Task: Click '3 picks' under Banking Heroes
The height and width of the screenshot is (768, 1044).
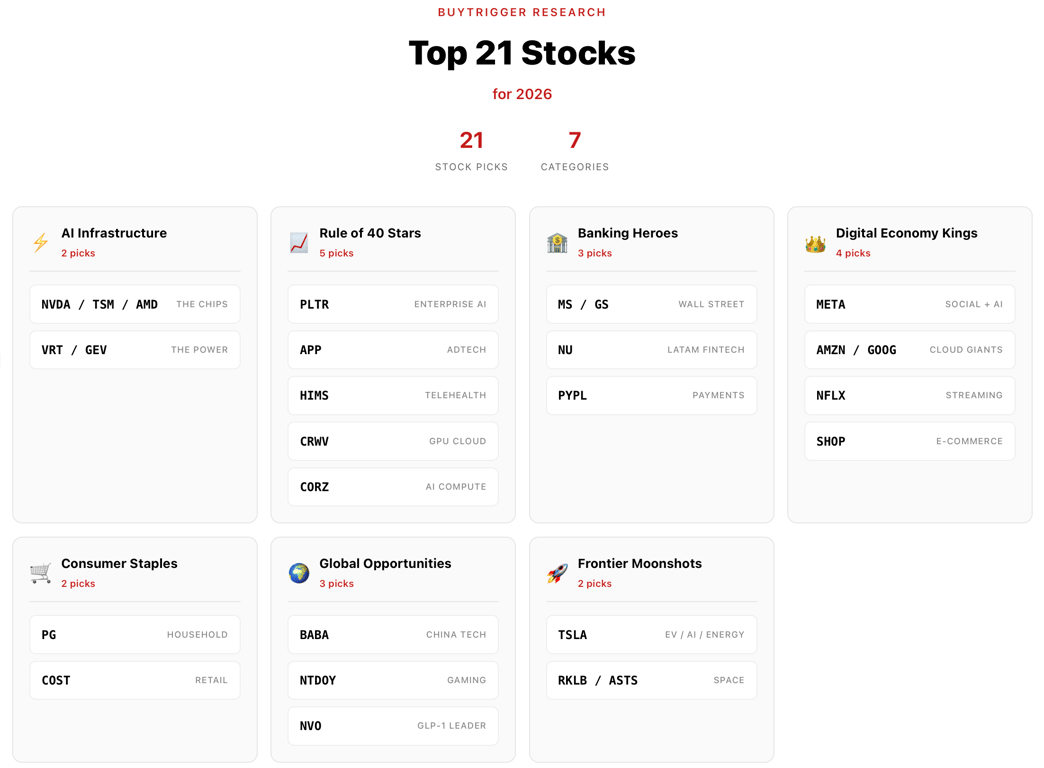Action: tap(595, 253)
